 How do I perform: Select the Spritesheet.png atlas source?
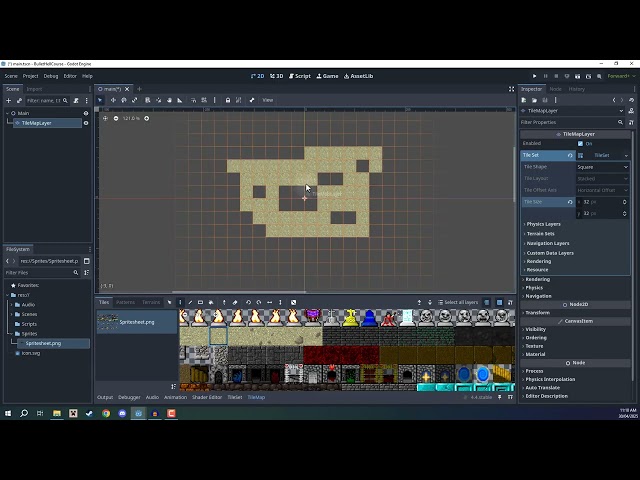[137, 322]
